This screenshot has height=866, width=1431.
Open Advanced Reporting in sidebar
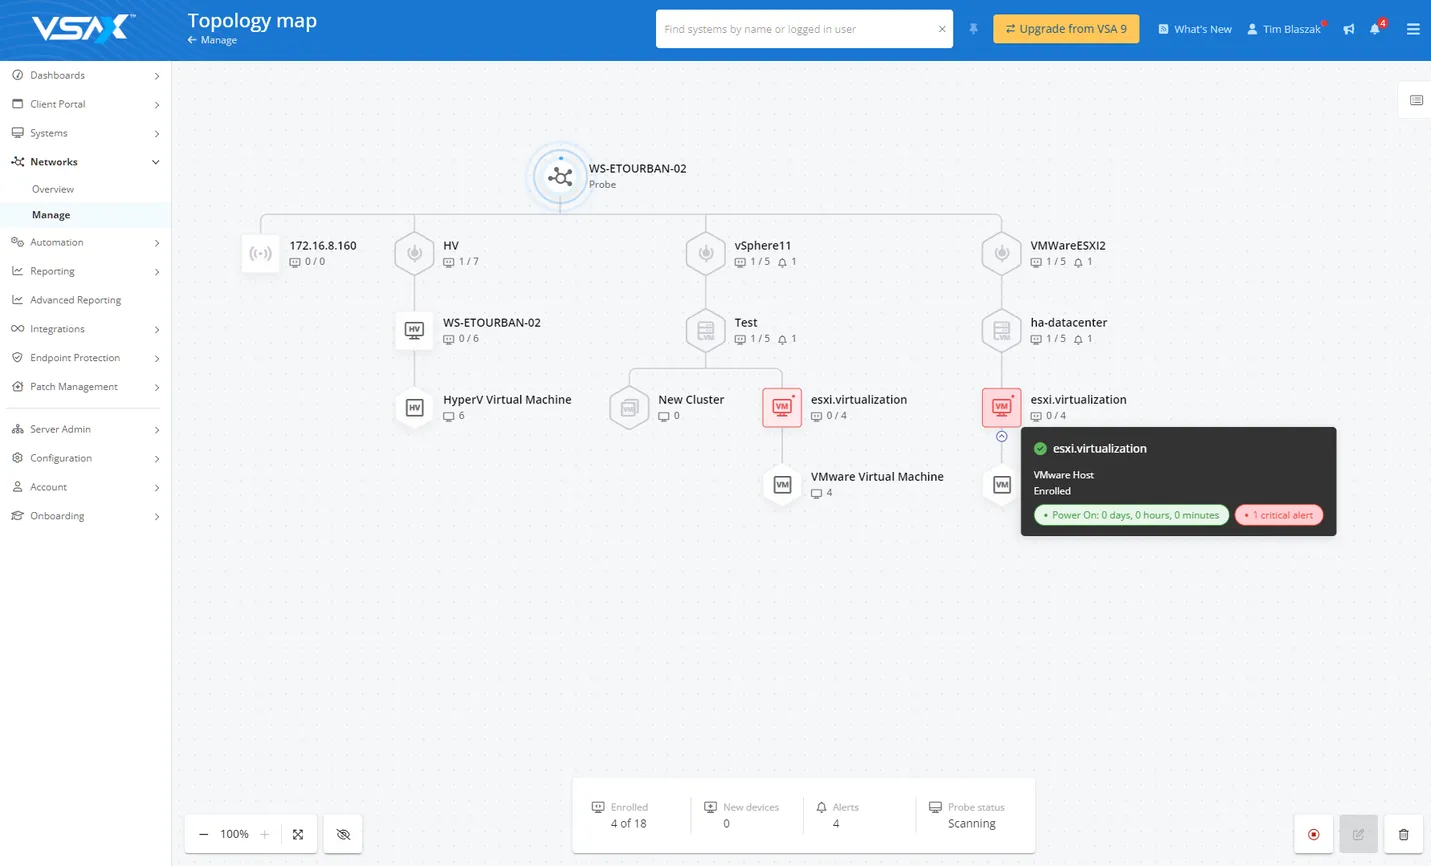pyautogui.click(x=75, y=300)
